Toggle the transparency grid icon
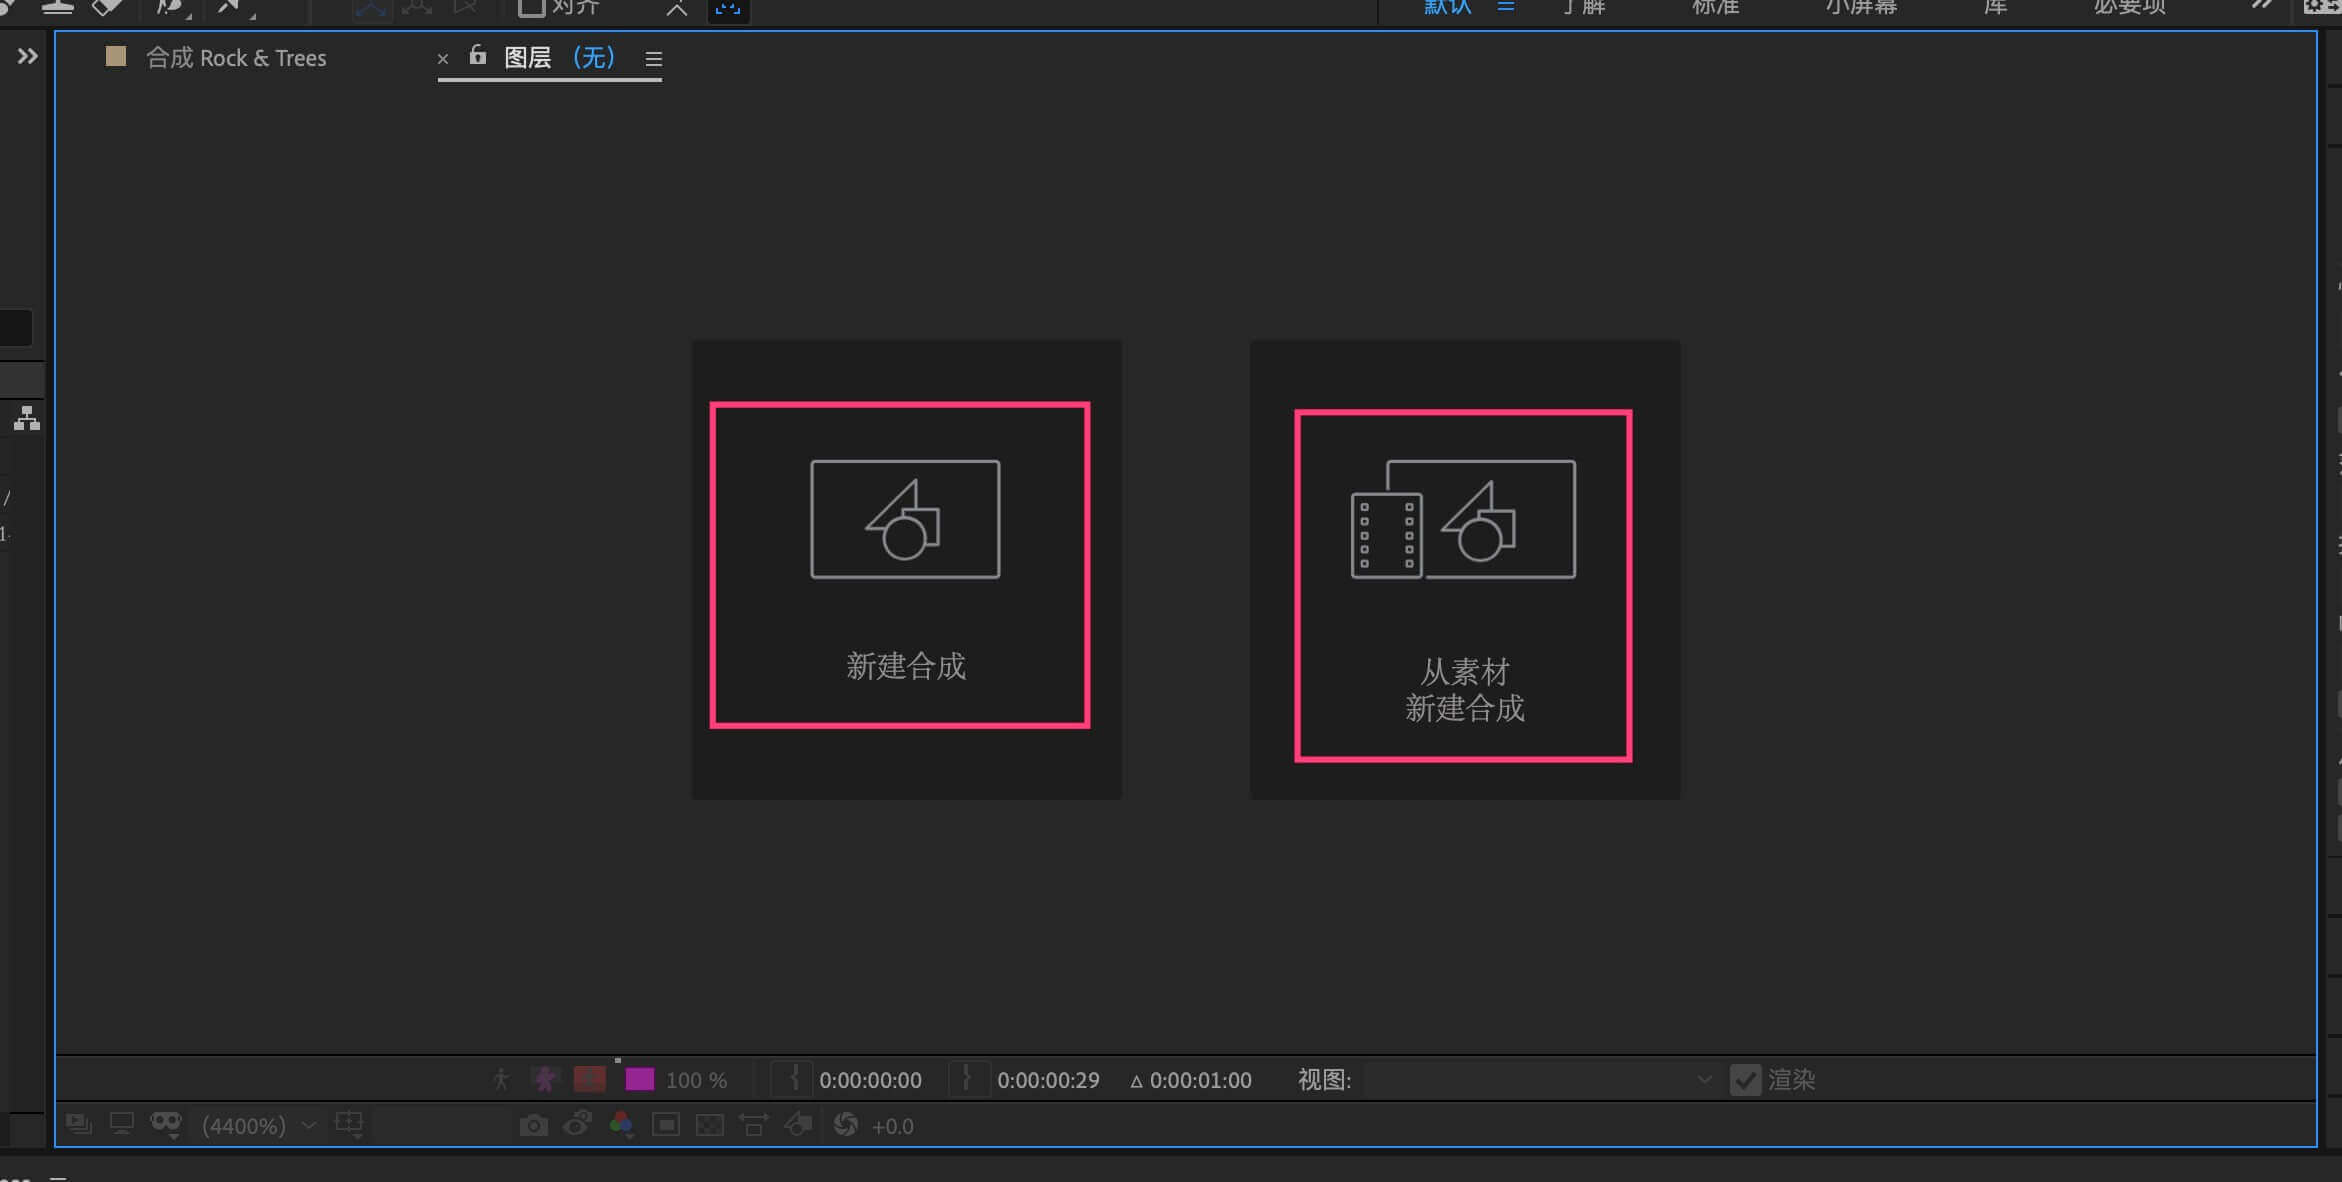 coord(709,1126)
